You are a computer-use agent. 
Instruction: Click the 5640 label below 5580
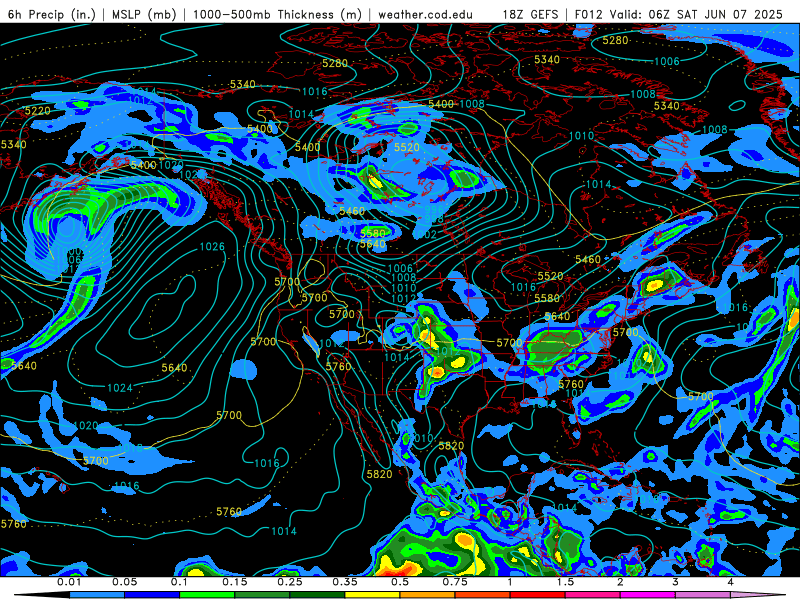[x=373, y=244]
